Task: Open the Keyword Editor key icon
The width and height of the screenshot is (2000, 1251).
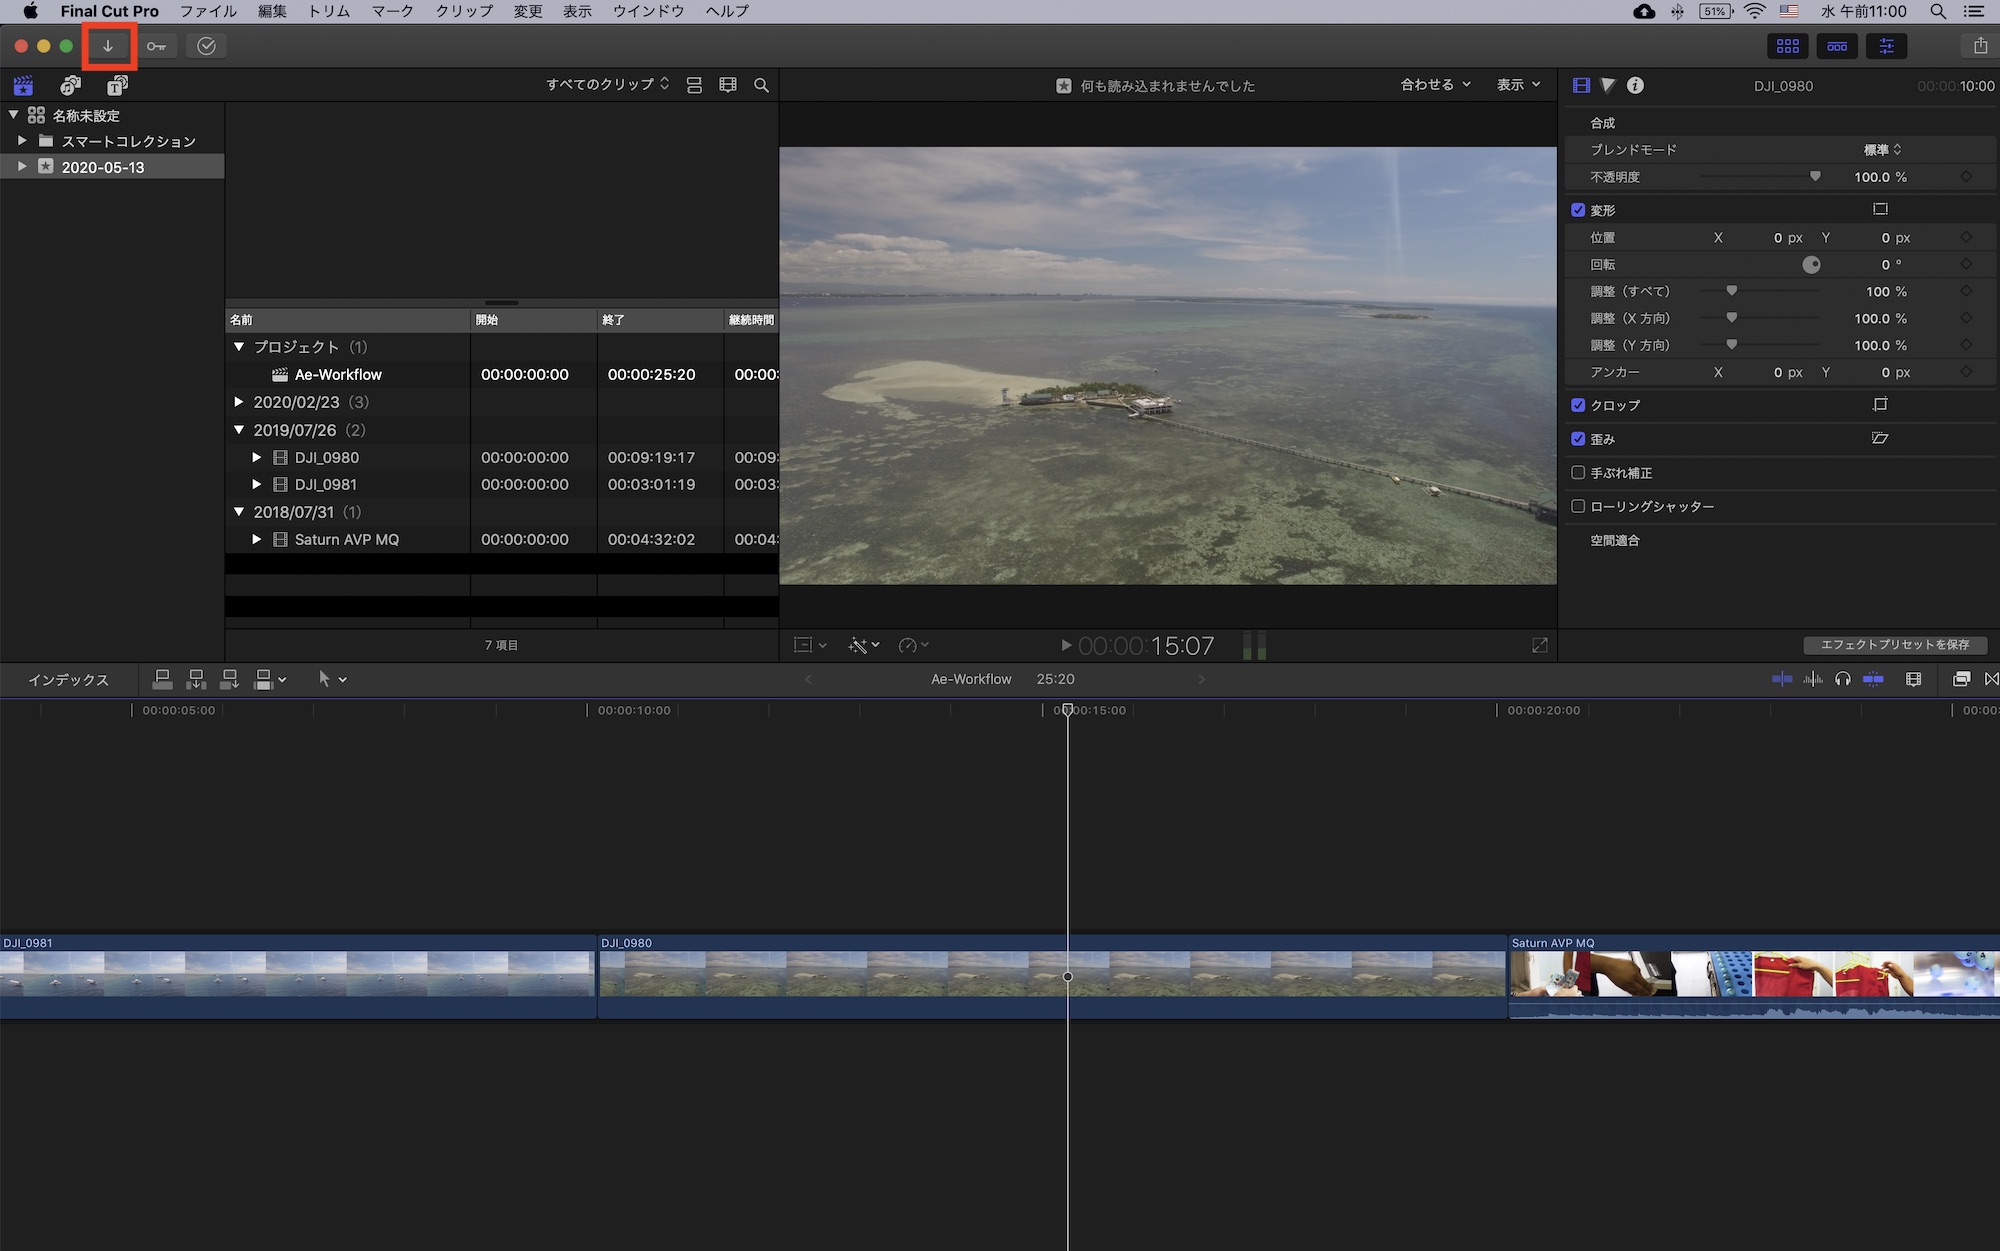Action: pos(156,46)
